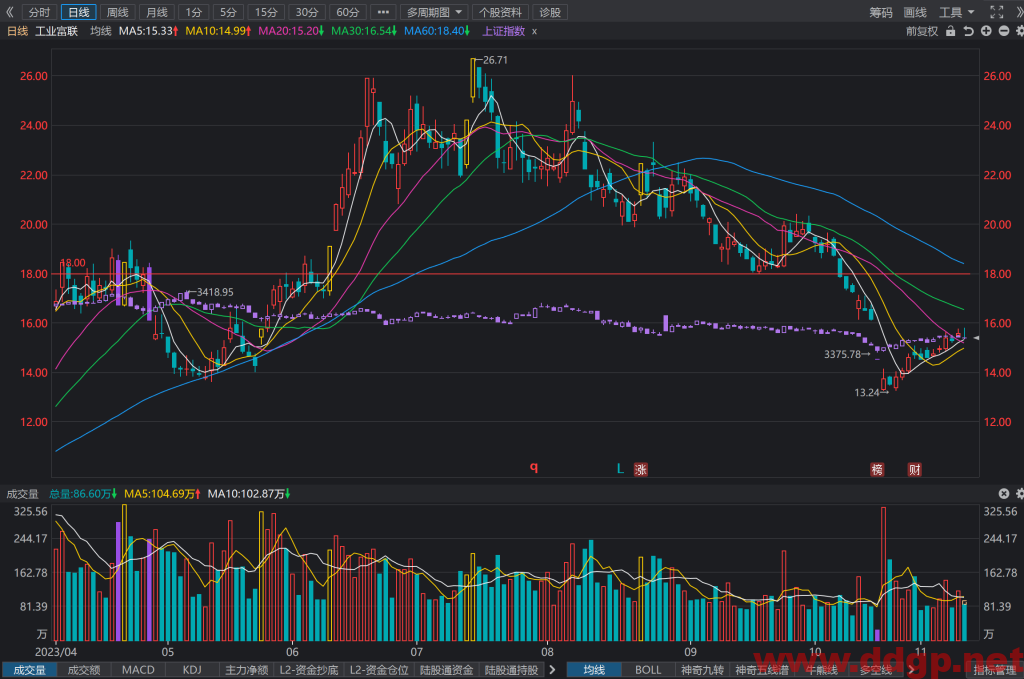Toggle fullscreen with the expand arrows icon
1024x679 pixels.
pyautogui.click(x=997, y=12)
